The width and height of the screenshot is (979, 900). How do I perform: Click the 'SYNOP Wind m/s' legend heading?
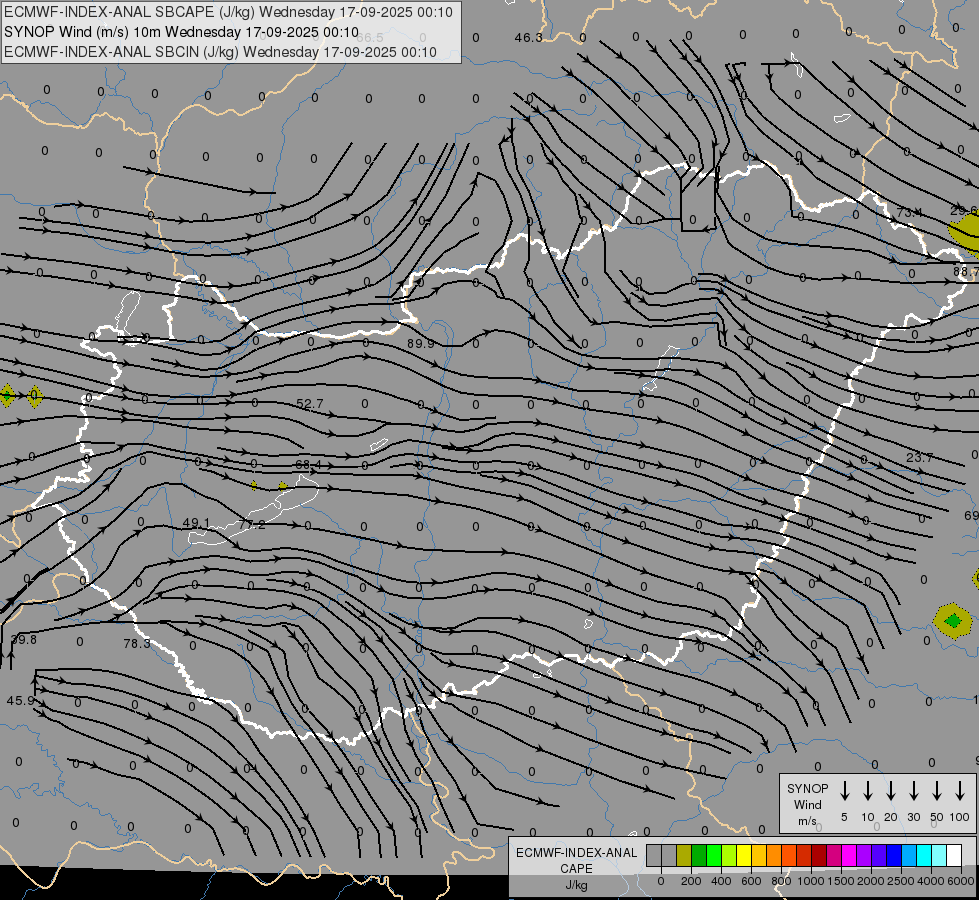(807, 804)
